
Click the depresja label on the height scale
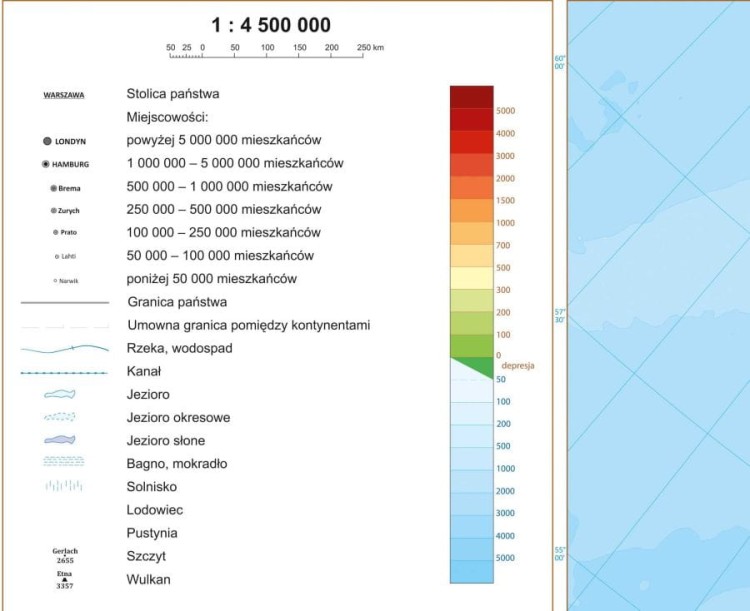pos(518,366)
